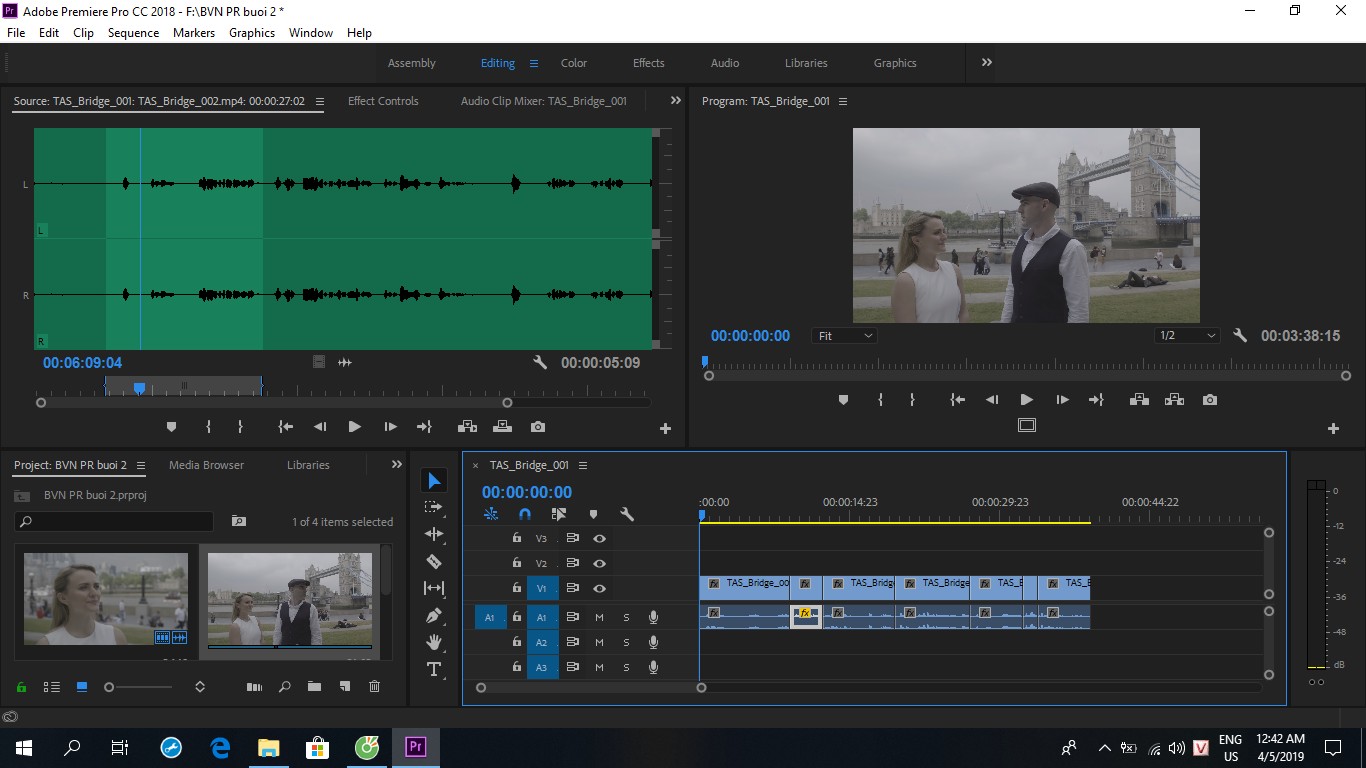The height and width of the screenshot is (768, 1366).
Task: Open the Sequence menu
Action: pos(133,33)
